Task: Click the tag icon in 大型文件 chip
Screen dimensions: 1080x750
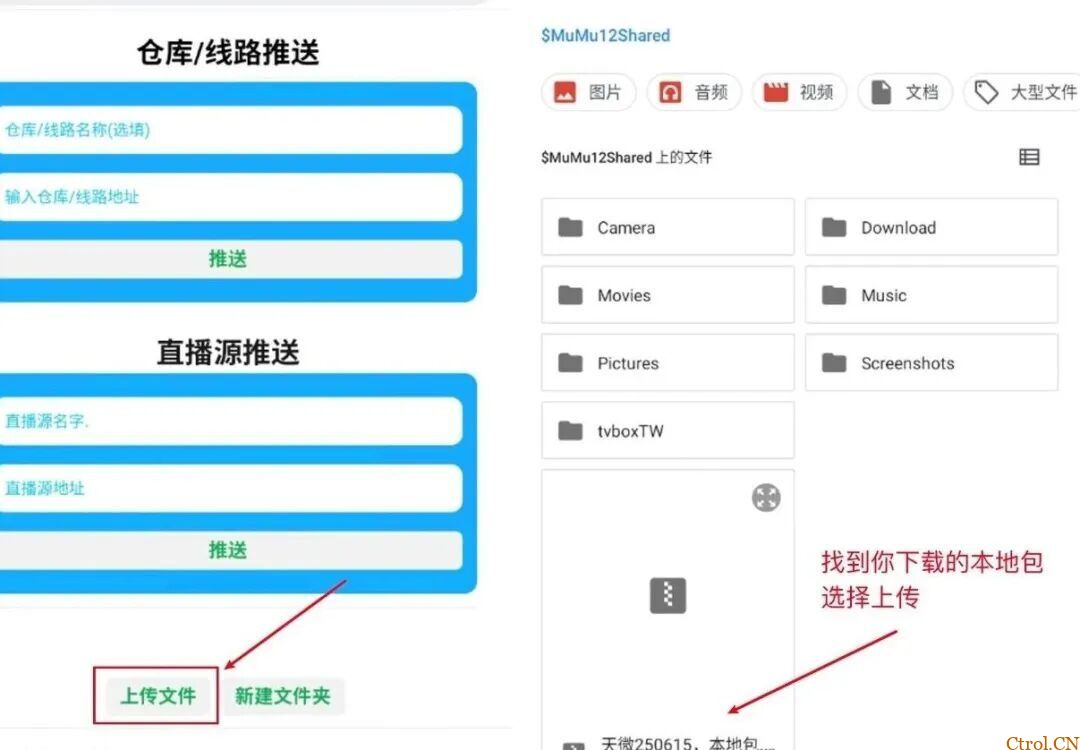Action: tap(986, 92)
